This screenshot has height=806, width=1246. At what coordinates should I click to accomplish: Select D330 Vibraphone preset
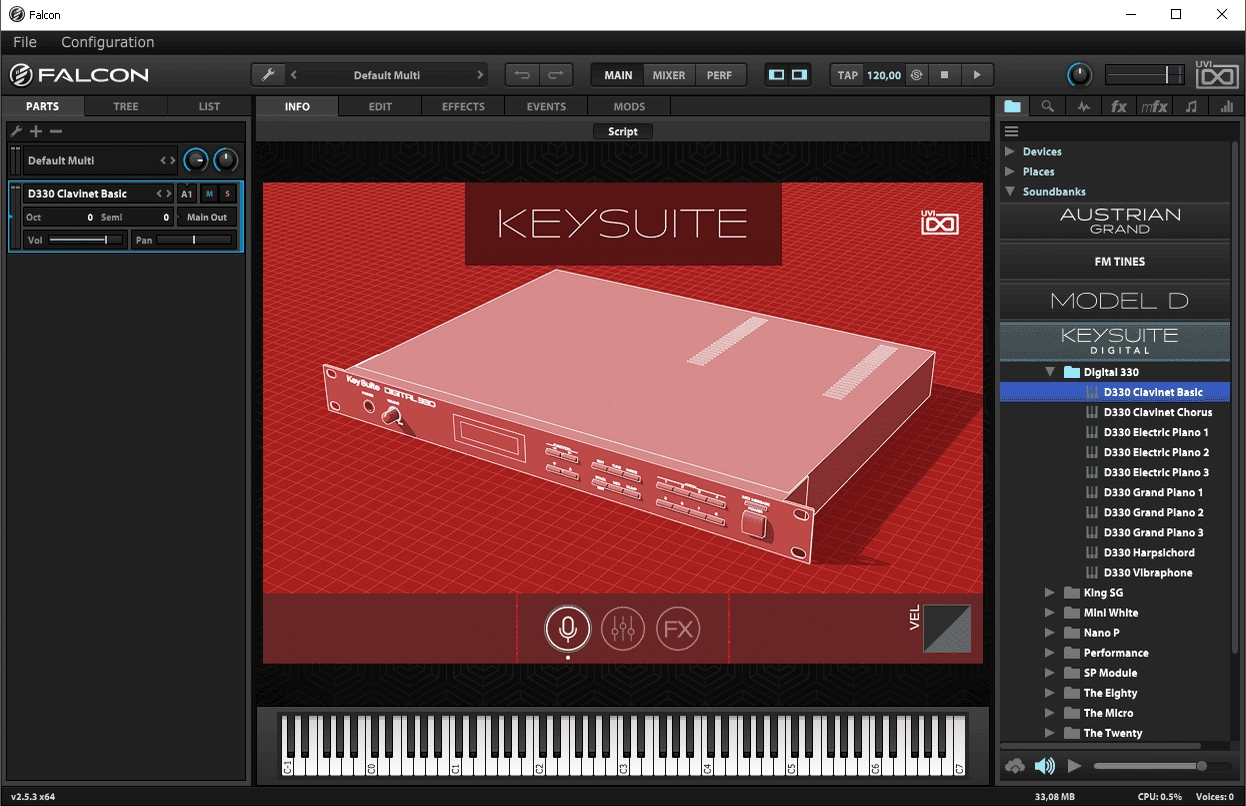click(x=1147, y=572)
